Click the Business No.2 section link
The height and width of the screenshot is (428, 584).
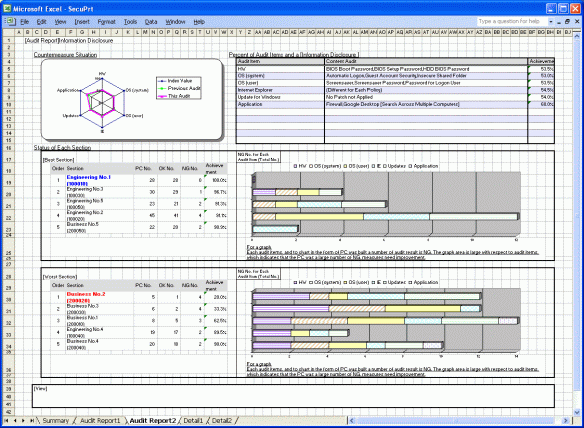click(x=86, y=297)
